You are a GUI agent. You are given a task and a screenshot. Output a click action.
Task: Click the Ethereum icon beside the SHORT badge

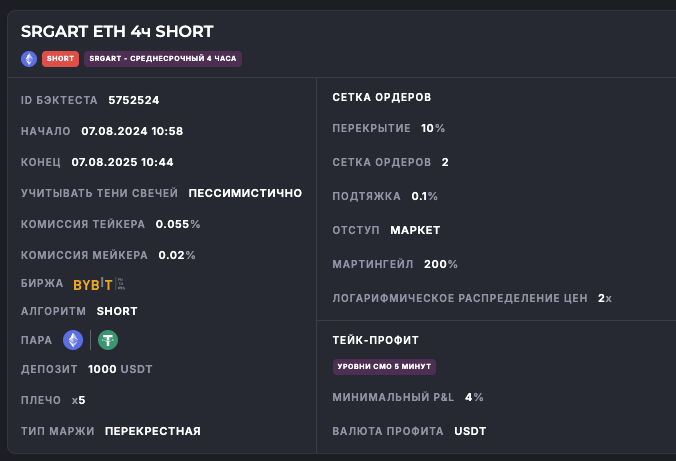pyautogui.click(x=29, y=59)
